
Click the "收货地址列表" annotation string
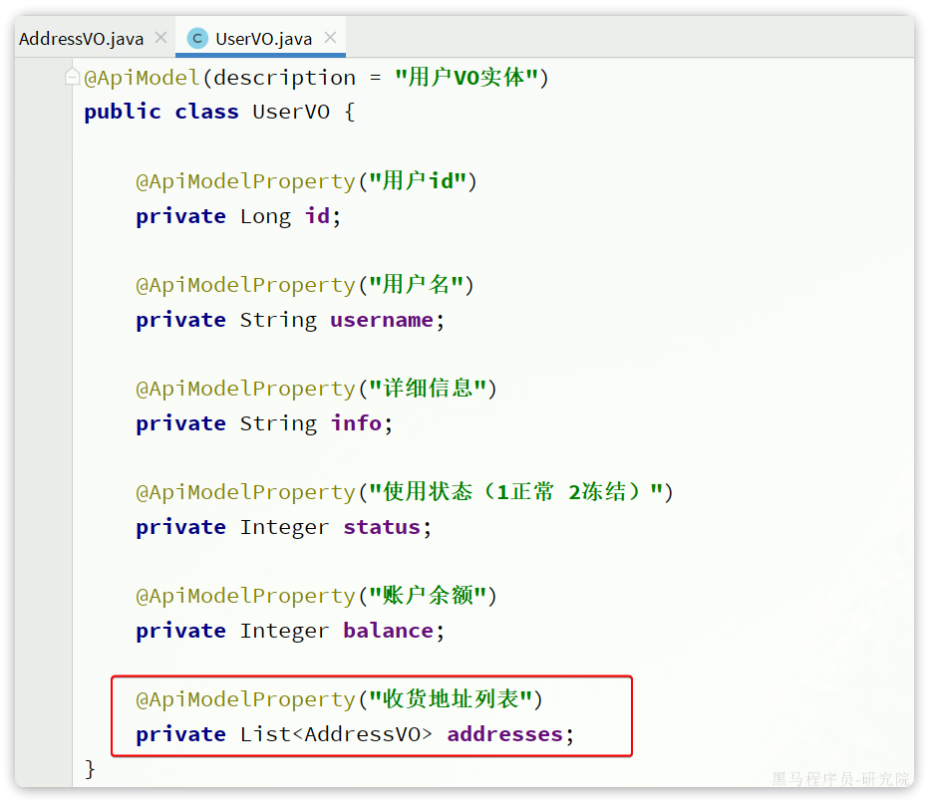[x=450, y=699]
